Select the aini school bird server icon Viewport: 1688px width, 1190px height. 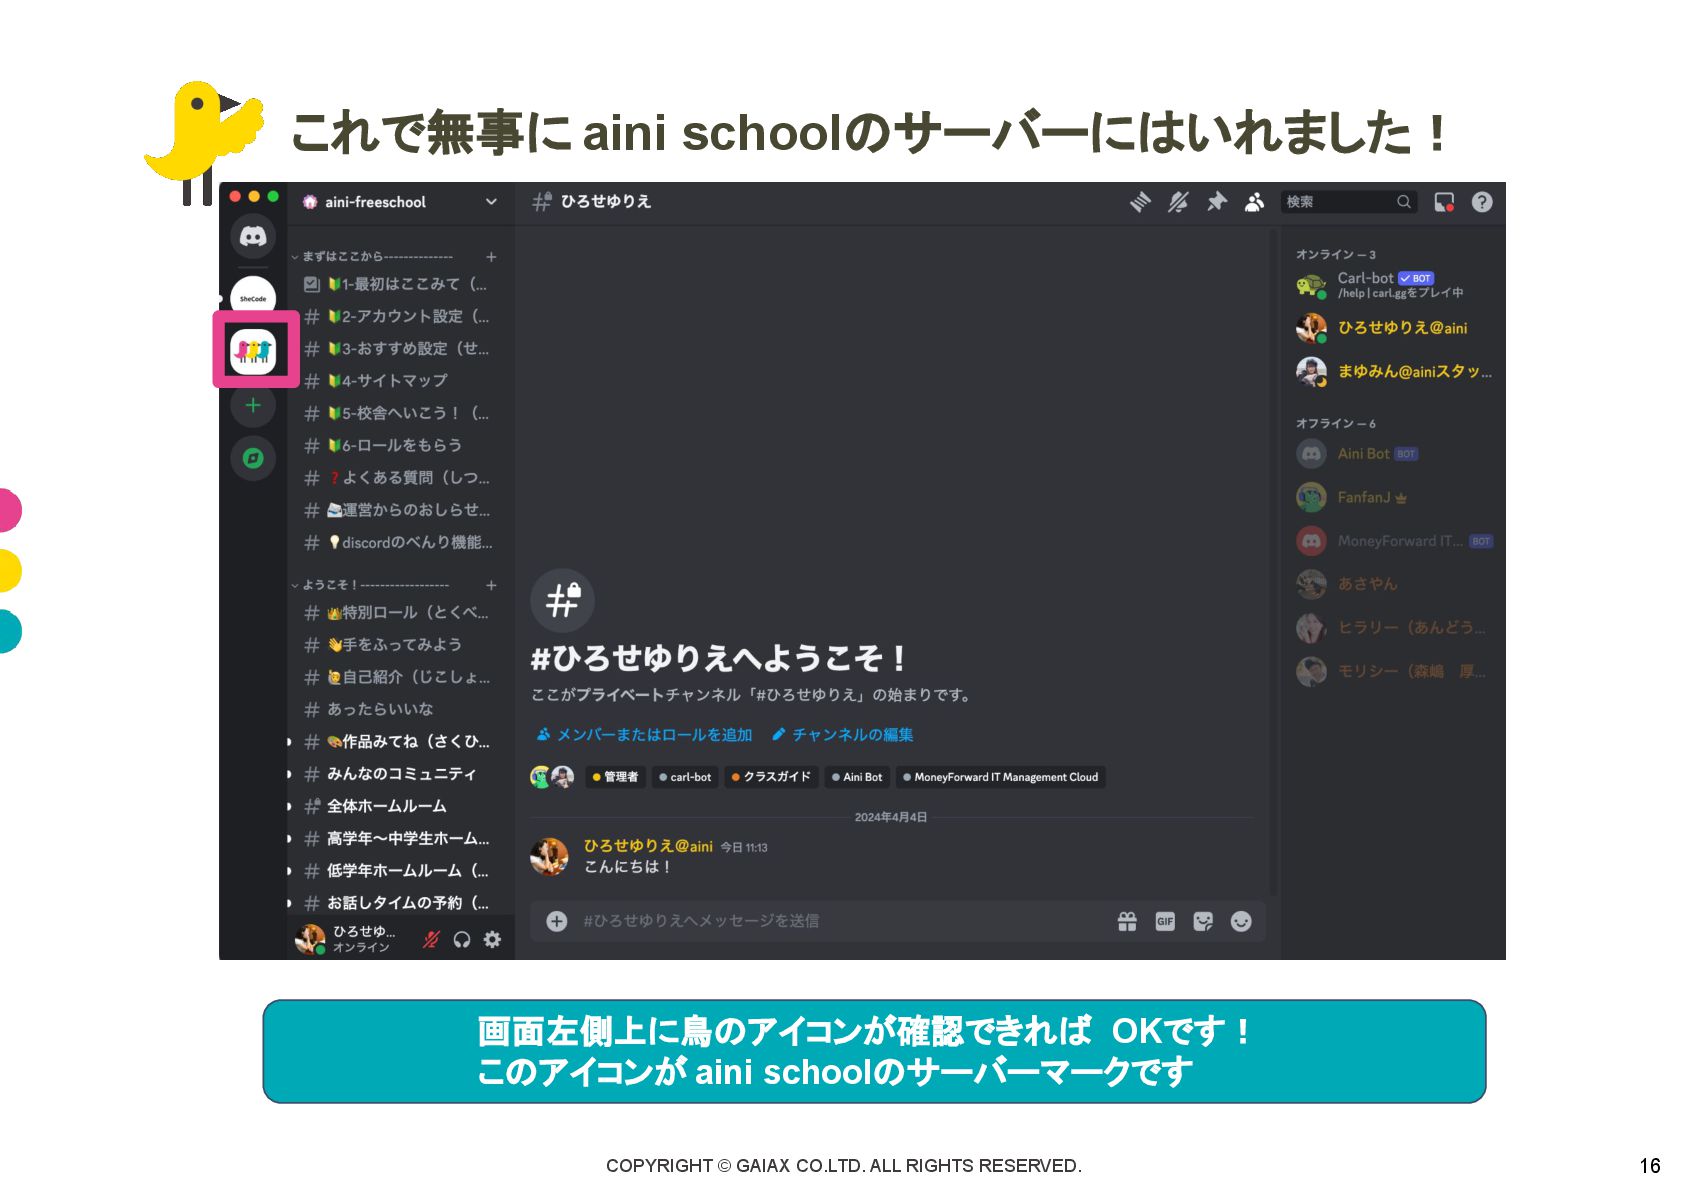[253, 350]
